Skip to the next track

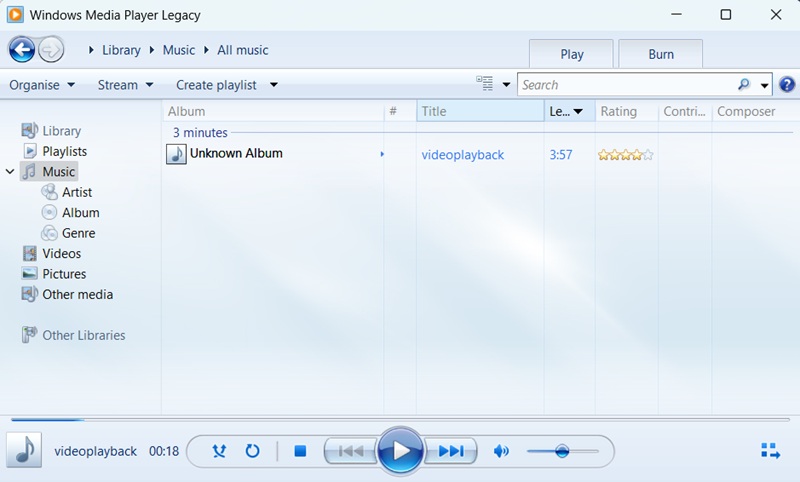click(x=451, y=451)
